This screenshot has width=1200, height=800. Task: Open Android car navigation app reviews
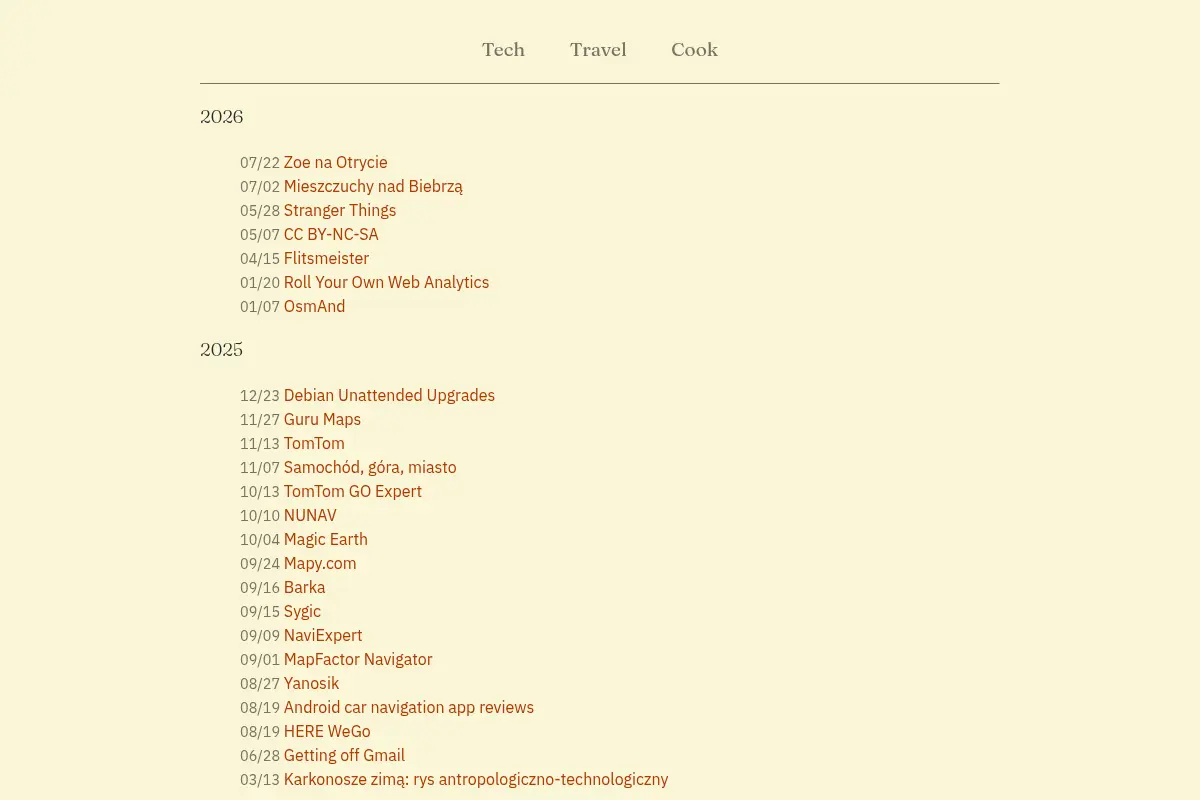(409, 708)
